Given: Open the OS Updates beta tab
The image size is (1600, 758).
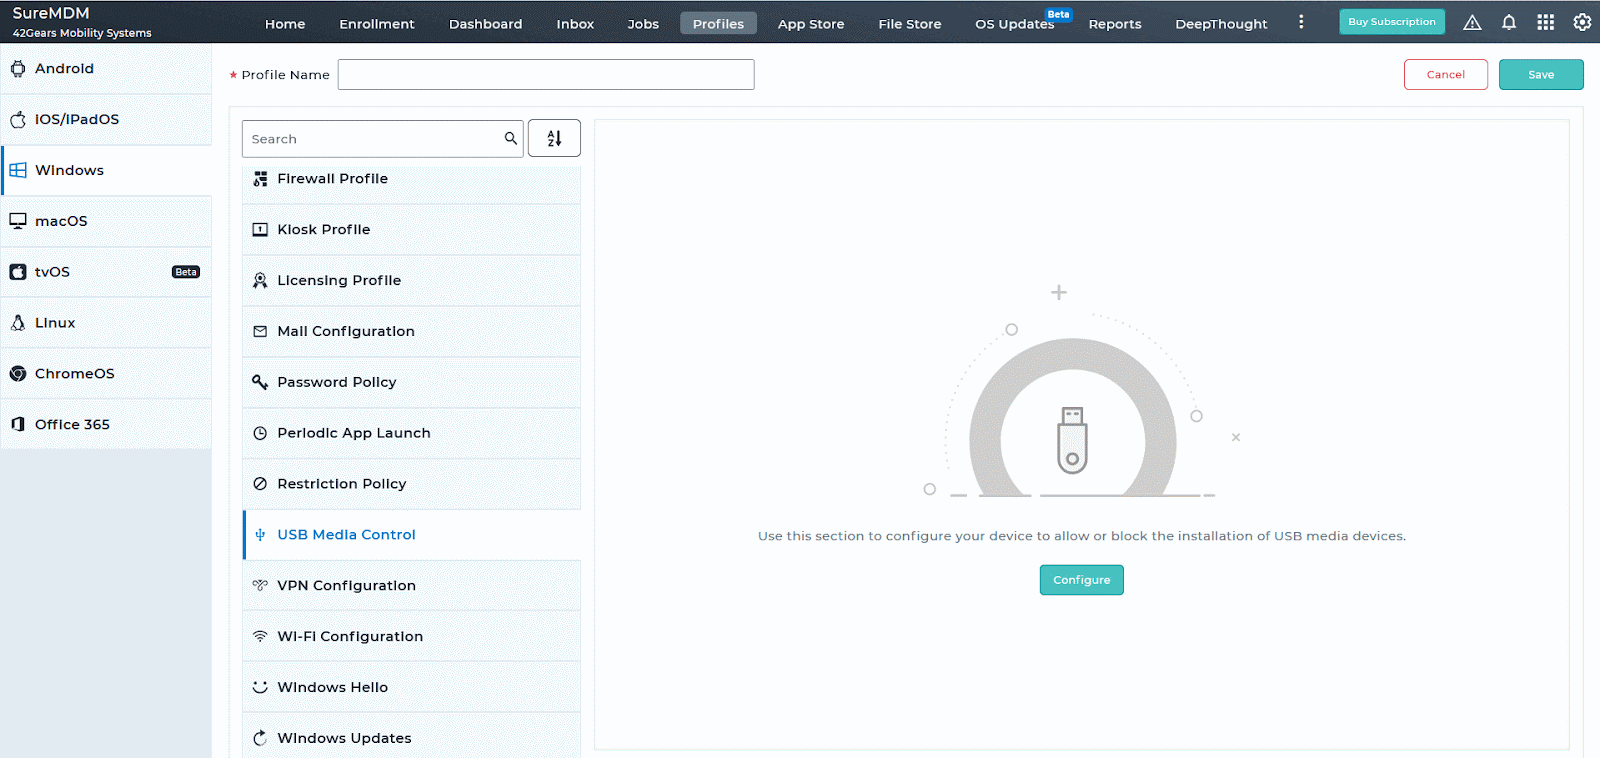Looking at the screenshot, I should click(x=1015, y=24).
